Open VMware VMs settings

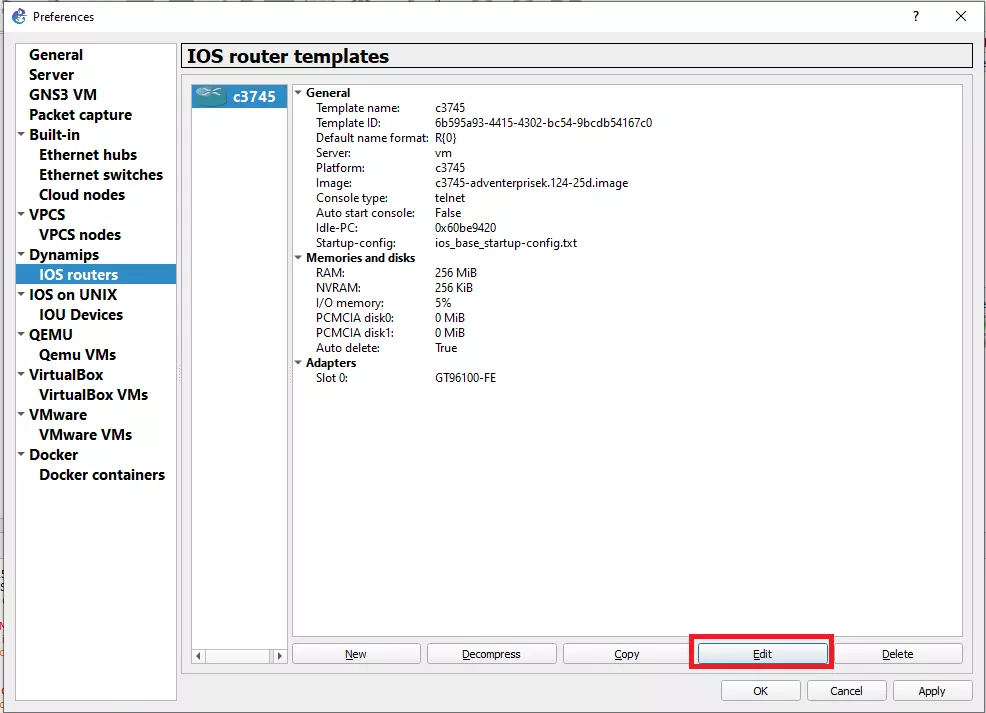[86, 435]
